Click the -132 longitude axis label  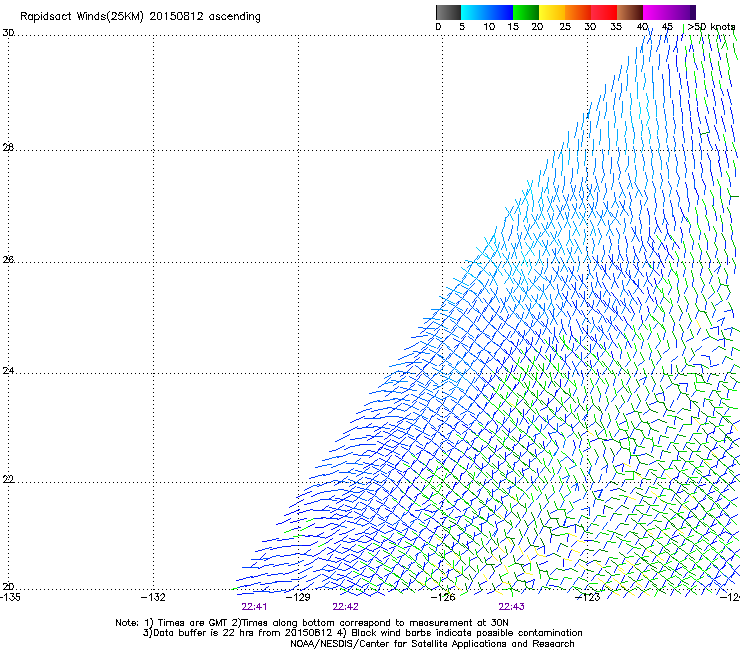click(153, 597)
